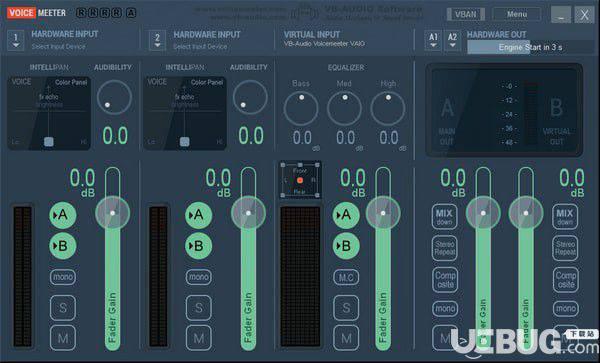The image size is (600, 363).
Task: Toggle mono on bus B
Action: [565, 309]
